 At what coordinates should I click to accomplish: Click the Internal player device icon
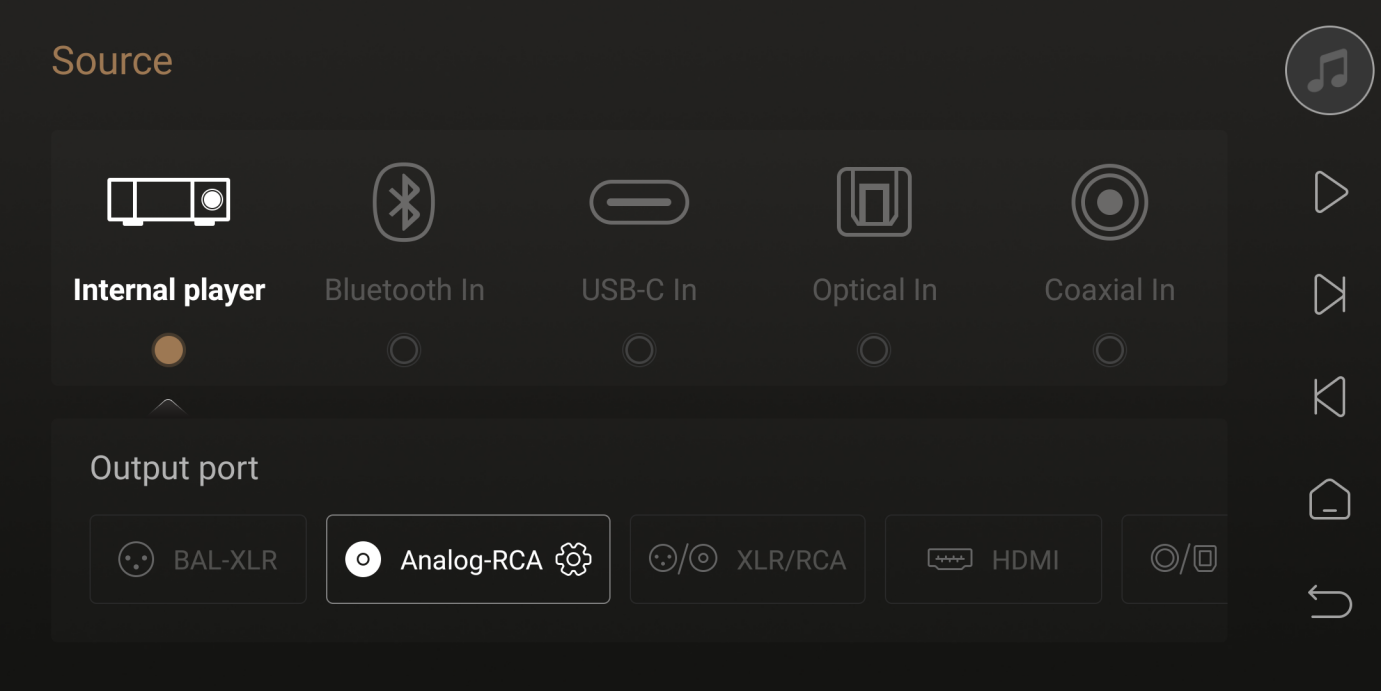click(x=169, y=201)
